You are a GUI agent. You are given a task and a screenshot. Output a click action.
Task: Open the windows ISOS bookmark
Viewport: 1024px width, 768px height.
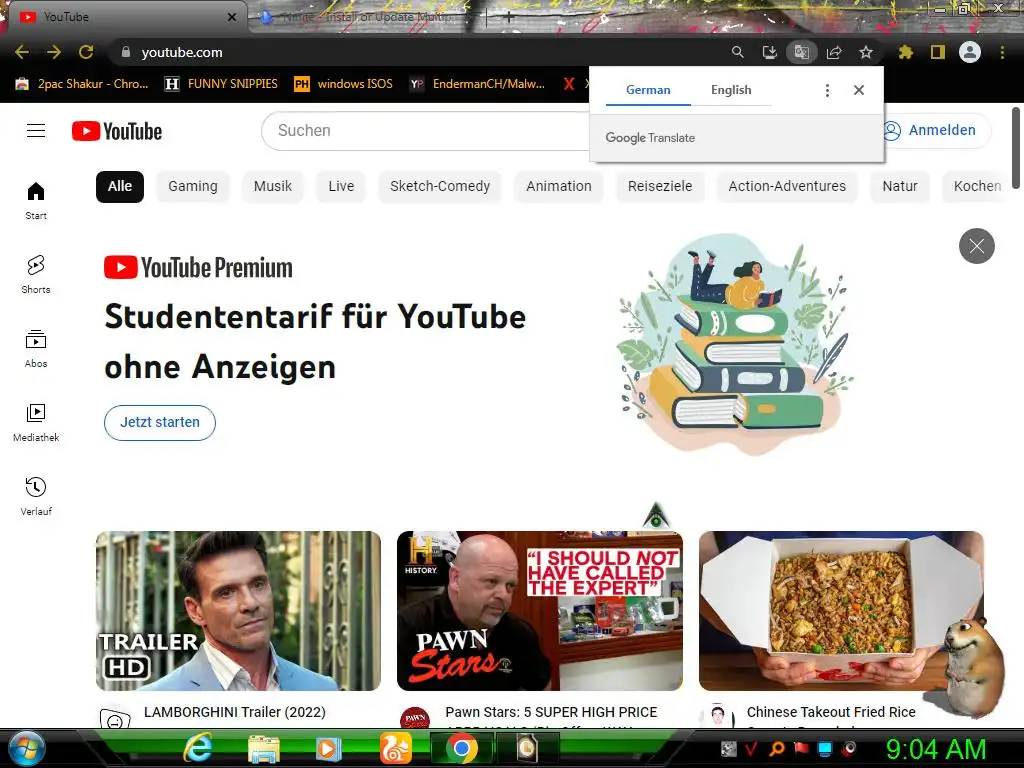344,84
